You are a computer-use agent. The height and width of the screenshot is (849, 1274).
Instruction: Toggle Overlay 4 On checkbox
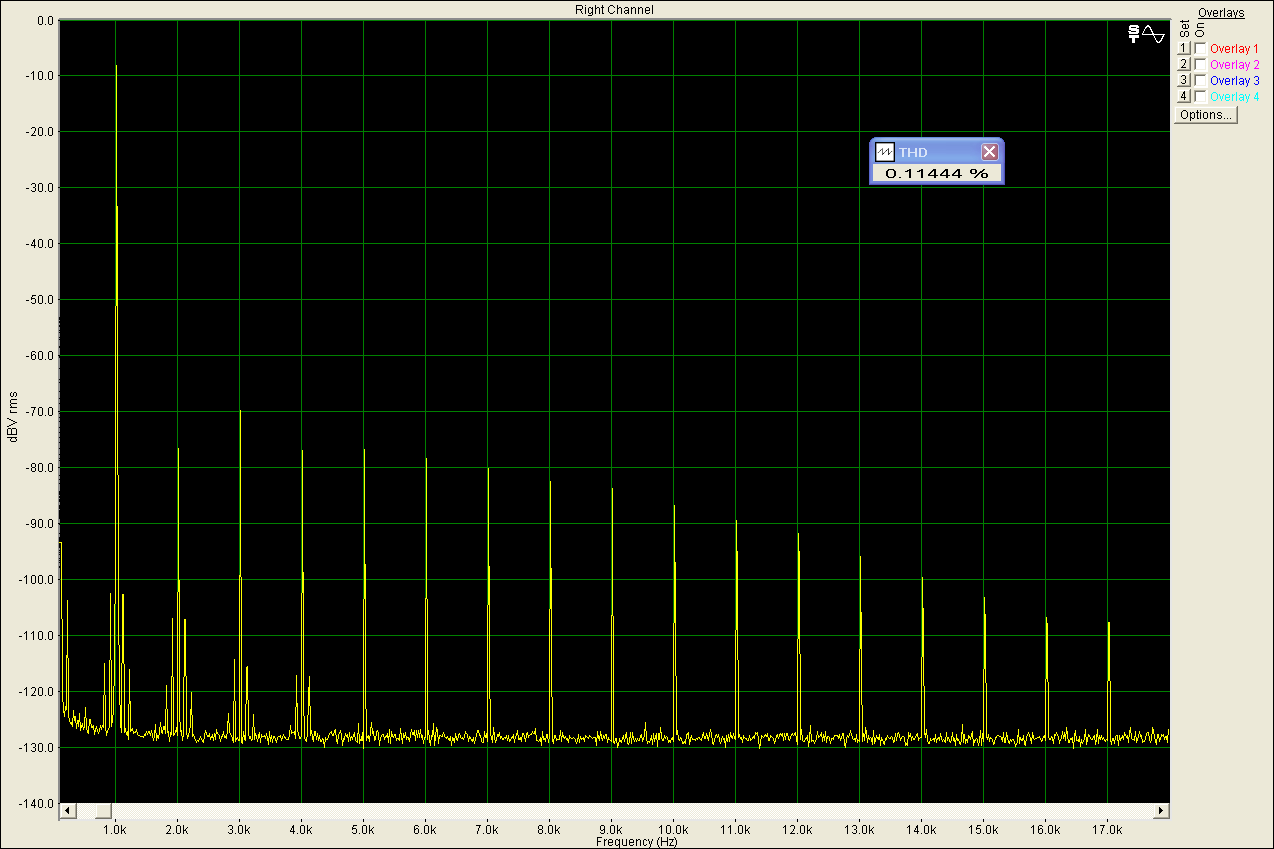tap(1200, 96)
